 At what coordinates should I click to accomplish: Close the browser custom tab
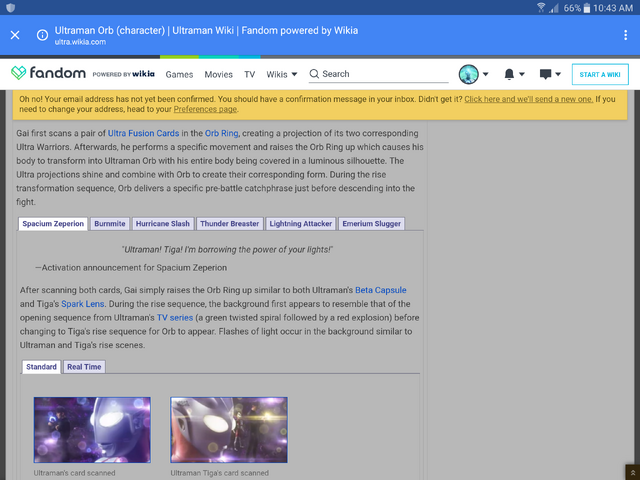pyautogui.click(x=15, y=35)
